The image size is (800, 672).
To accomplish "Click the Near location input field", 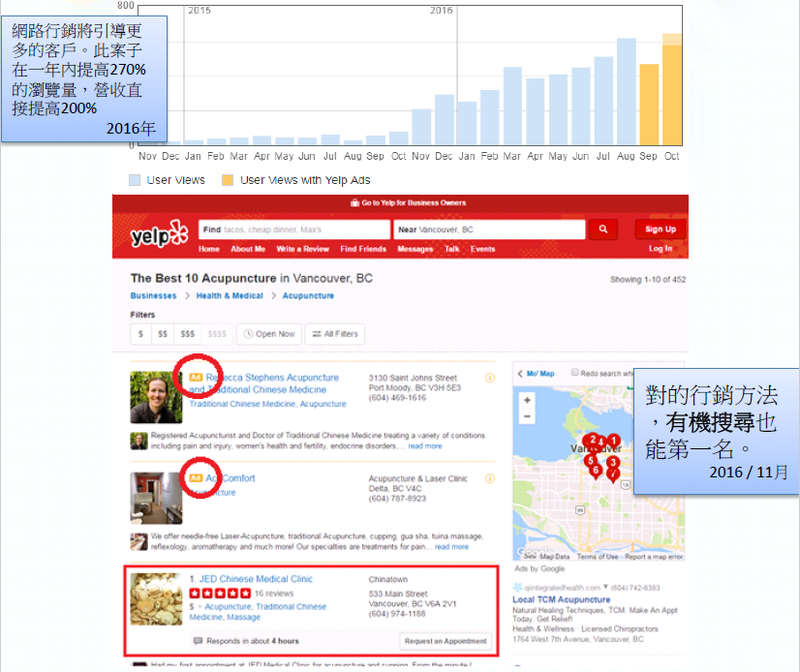I will click(488, 230).
